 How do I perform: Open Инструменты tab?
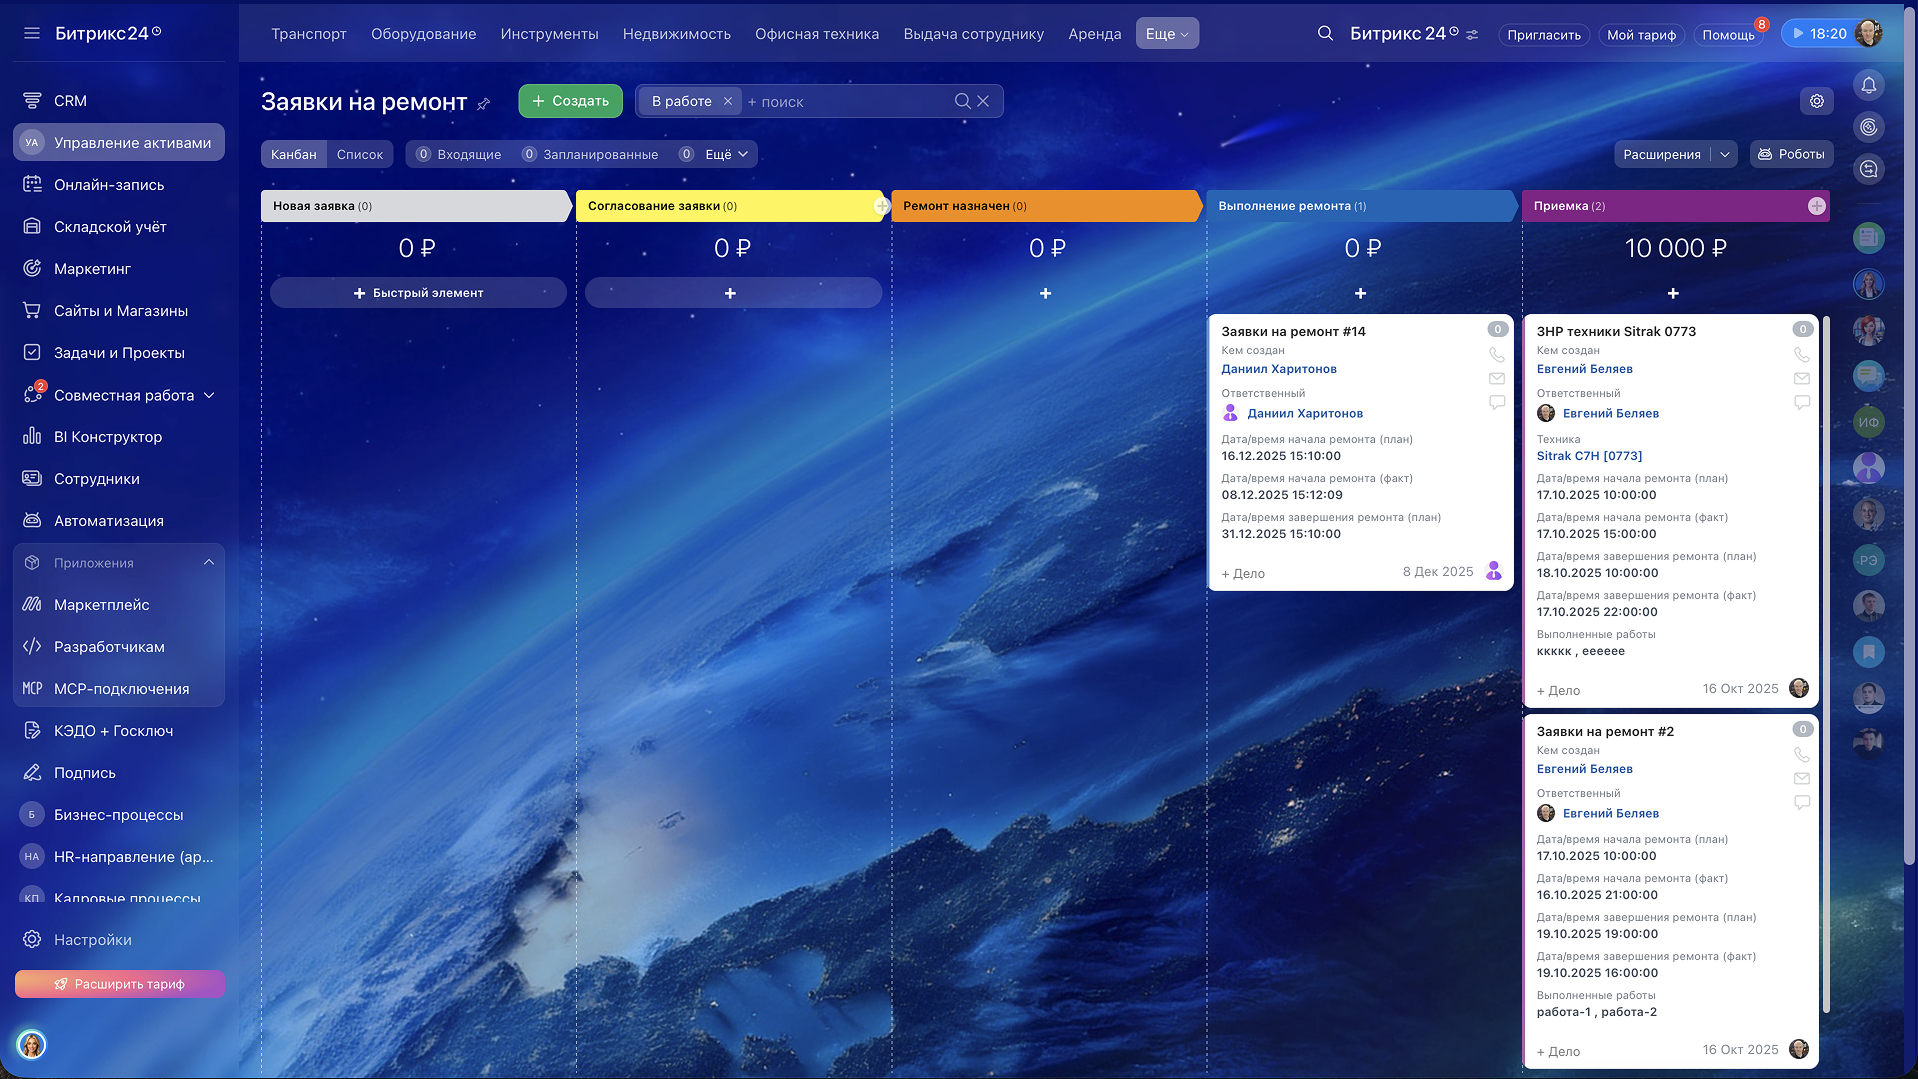pyautogui.click(x=550, y=34)
